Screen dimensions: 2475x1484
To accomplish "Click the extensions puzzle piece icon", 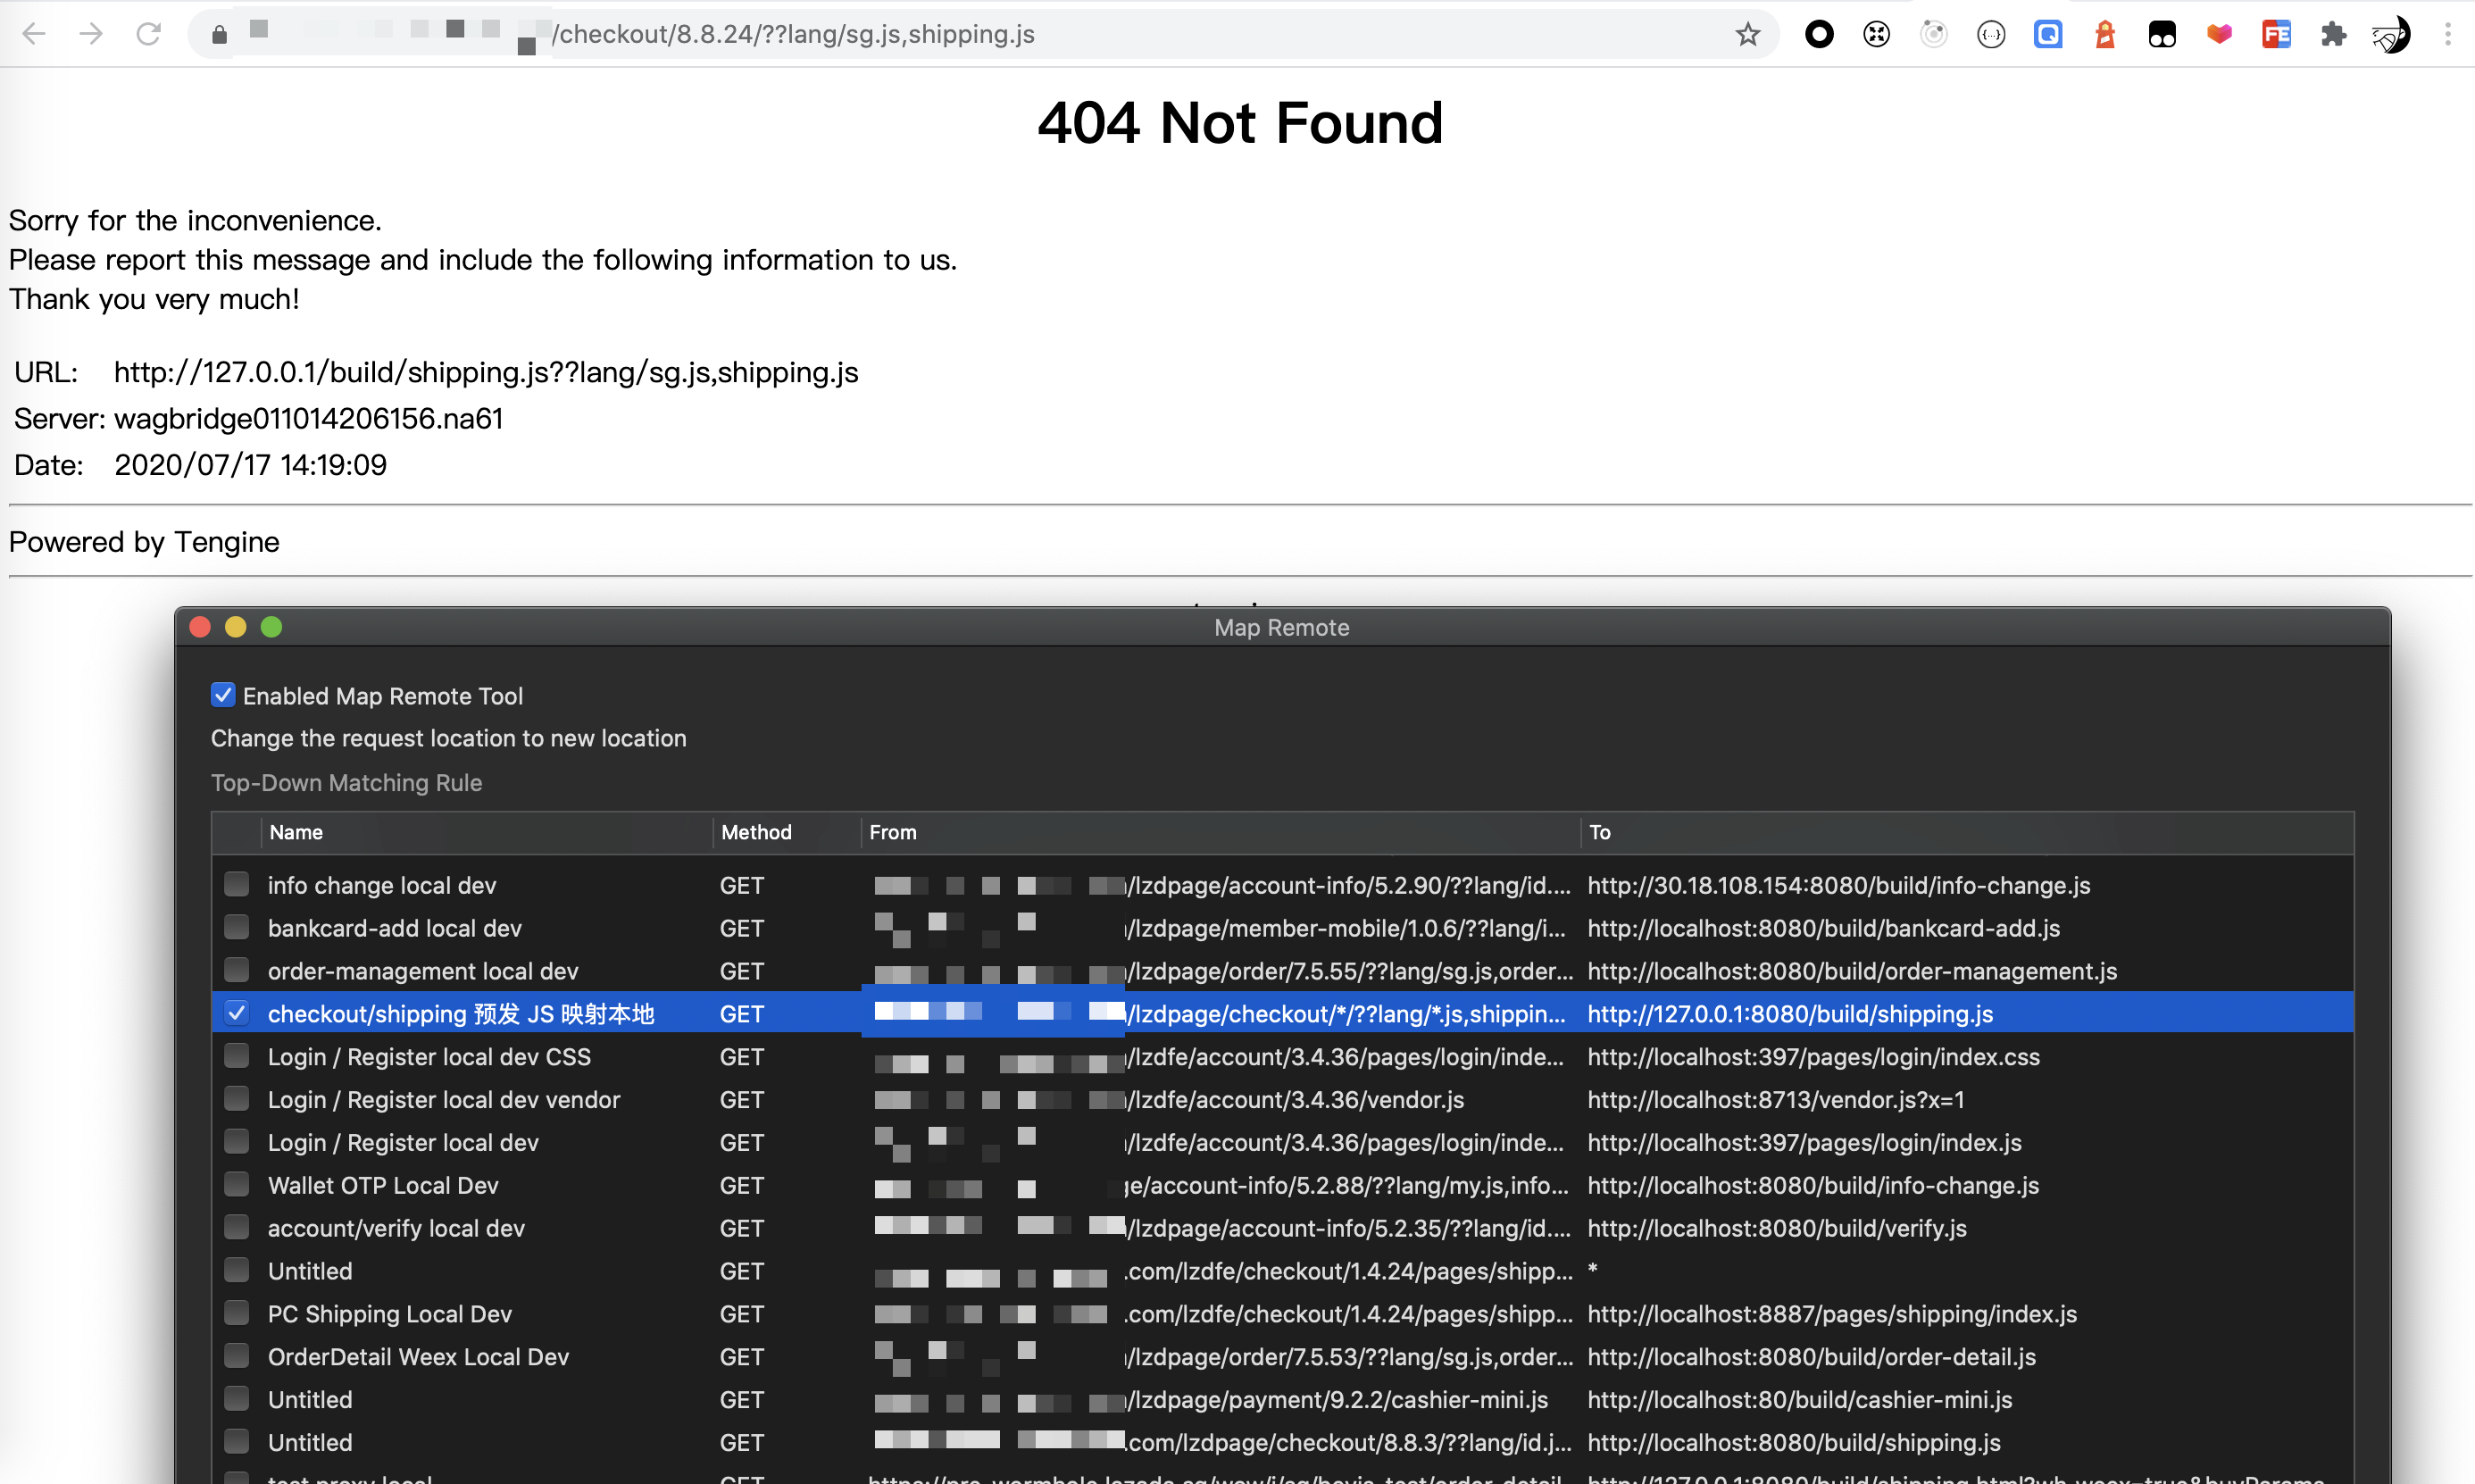I will point(2335,34).
